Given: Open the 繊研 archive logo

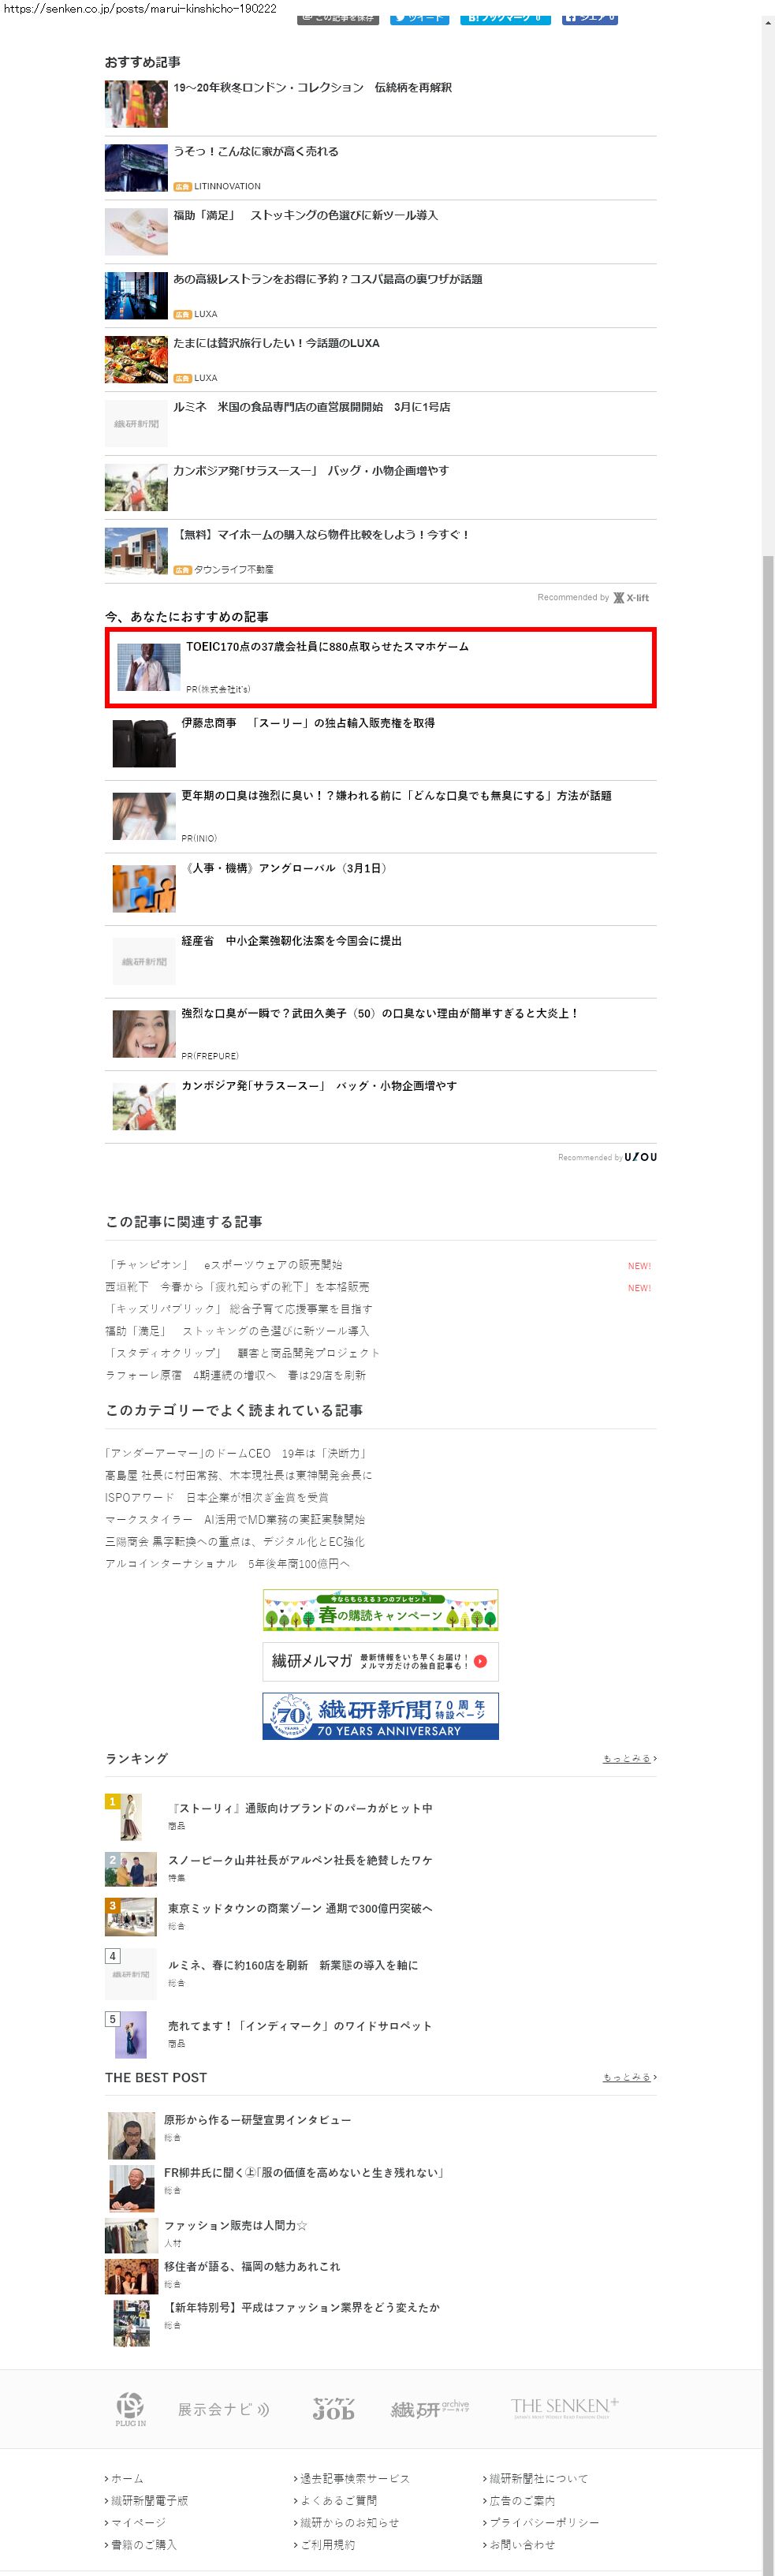Looking at the screenshot, I should pos(430,2409).
